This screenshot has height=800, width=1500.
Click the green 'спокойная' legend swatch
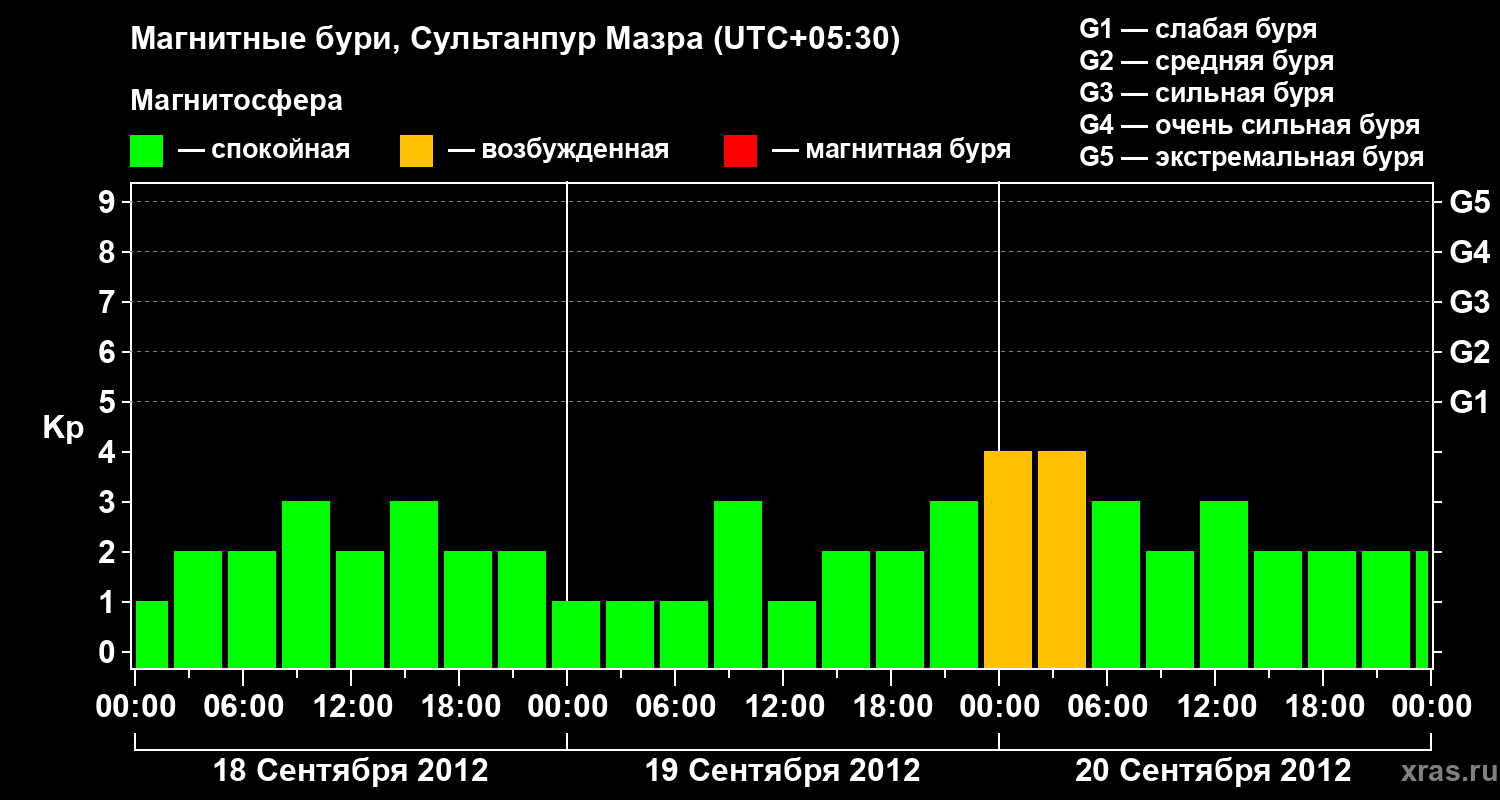(147, 151)
